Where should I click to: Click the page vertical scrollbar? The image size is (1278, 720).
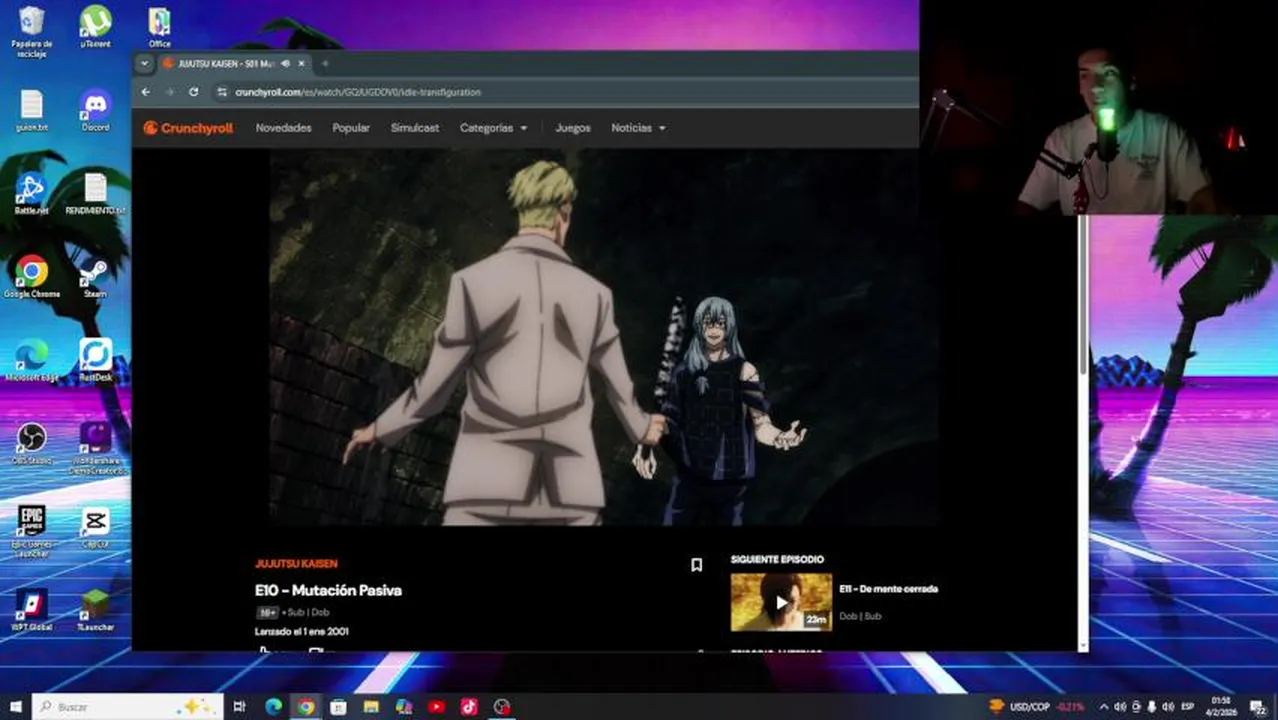point(1082,295)
